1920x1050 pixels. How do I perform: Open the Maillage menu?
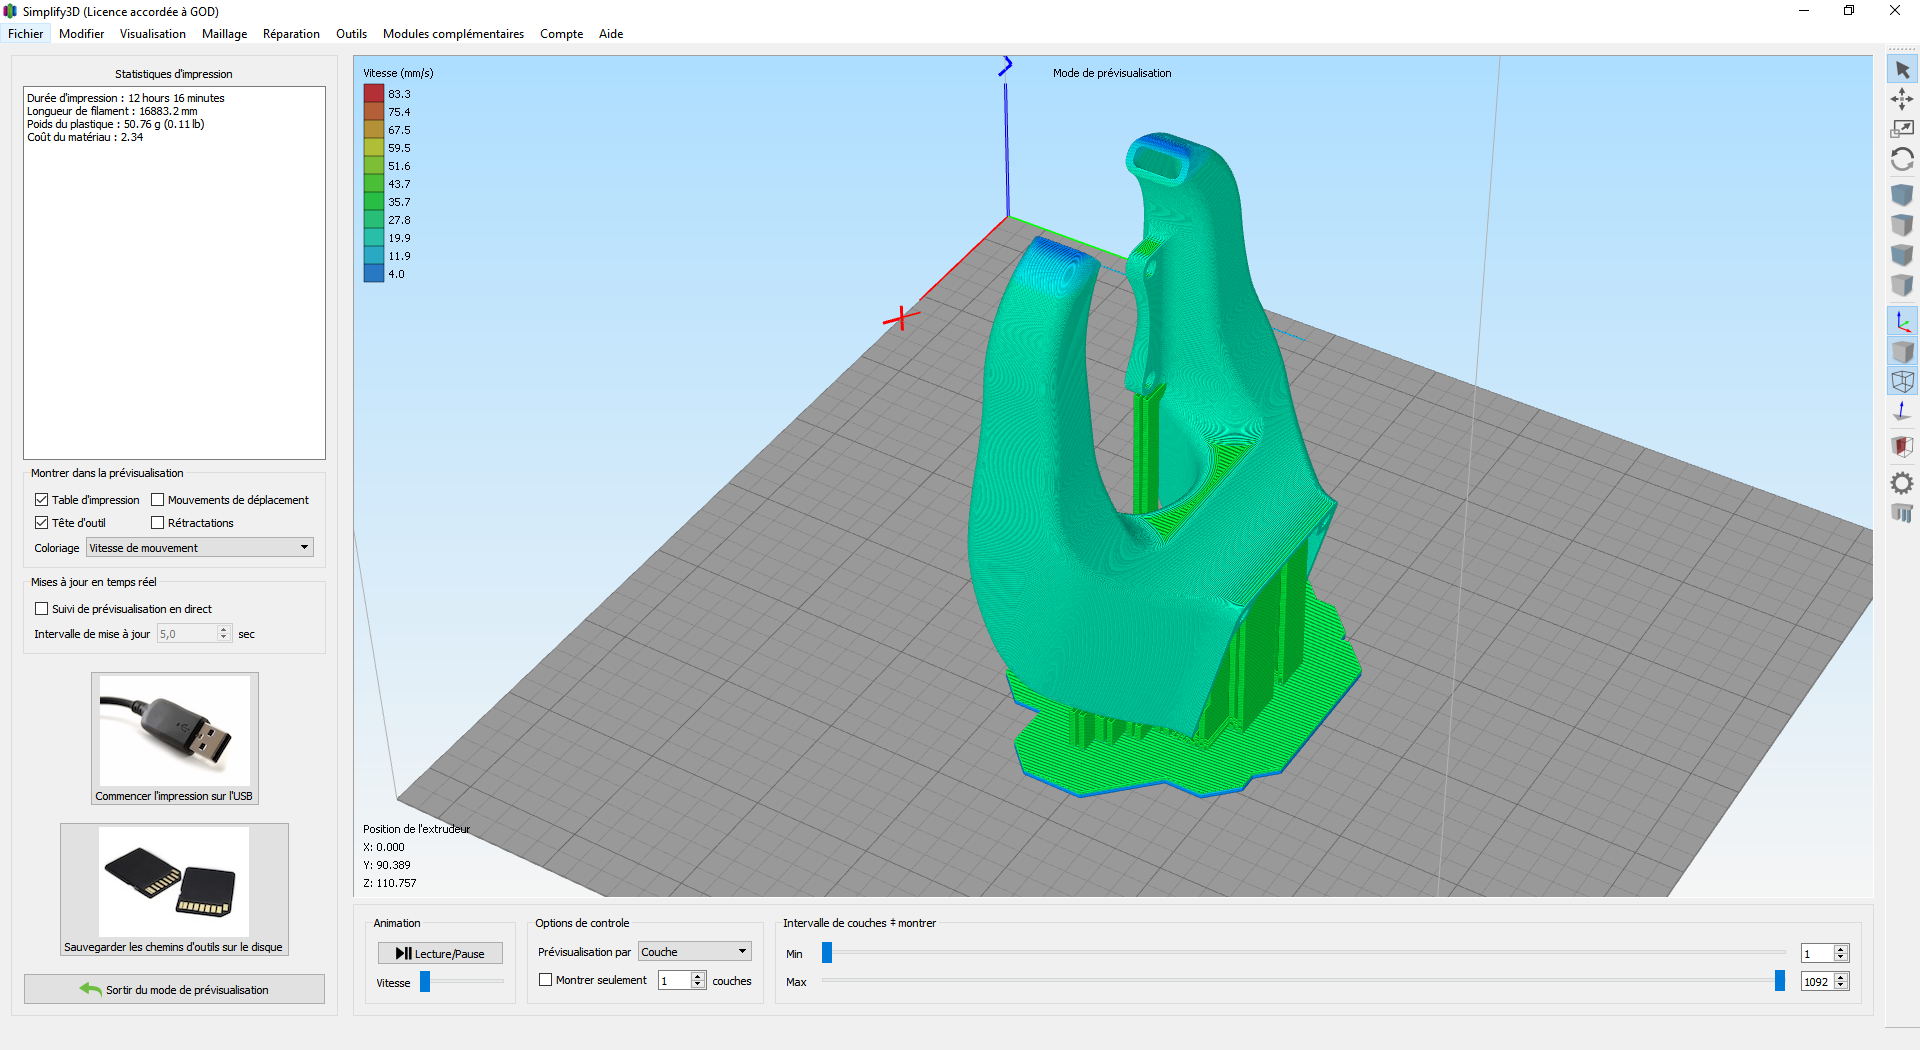pos(224,33)
